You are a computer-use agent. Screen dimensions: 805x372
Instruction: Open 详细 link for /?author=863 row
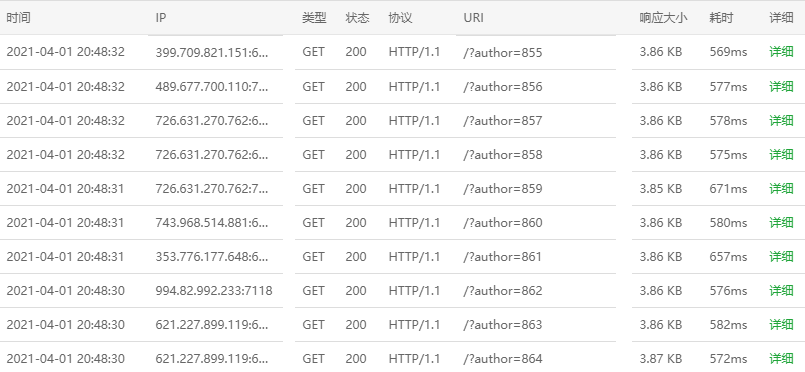coord(781,324)
